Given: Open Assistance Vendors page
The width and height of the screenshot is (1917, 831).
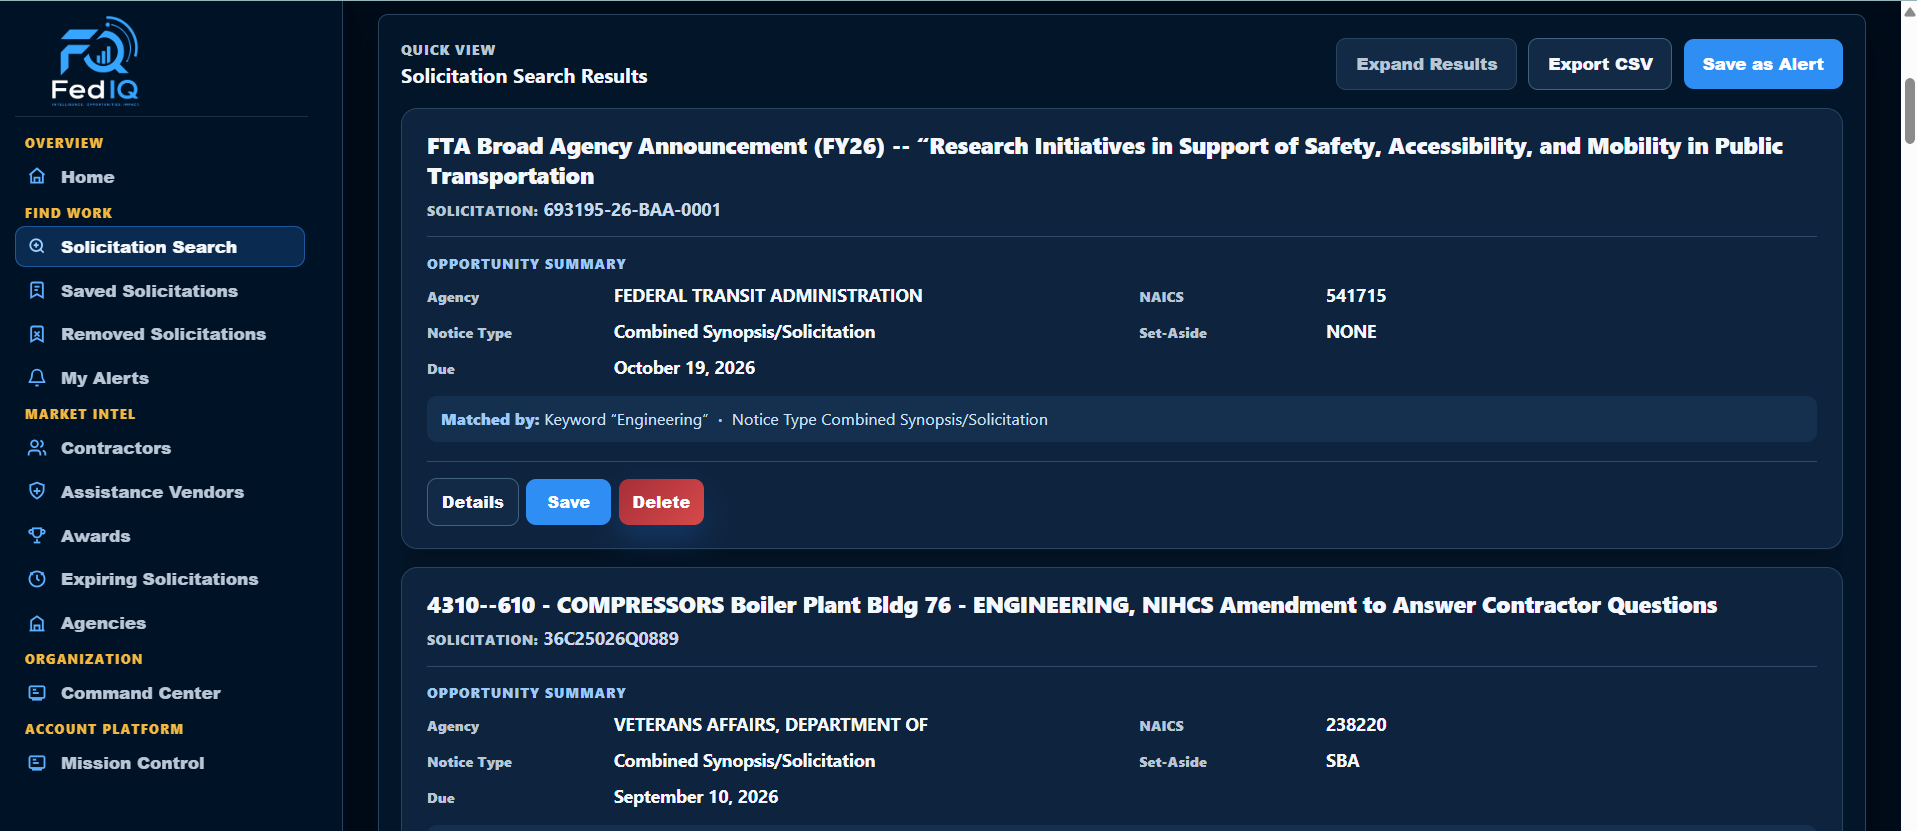Looking at the screenshot, I should point(160,492).
